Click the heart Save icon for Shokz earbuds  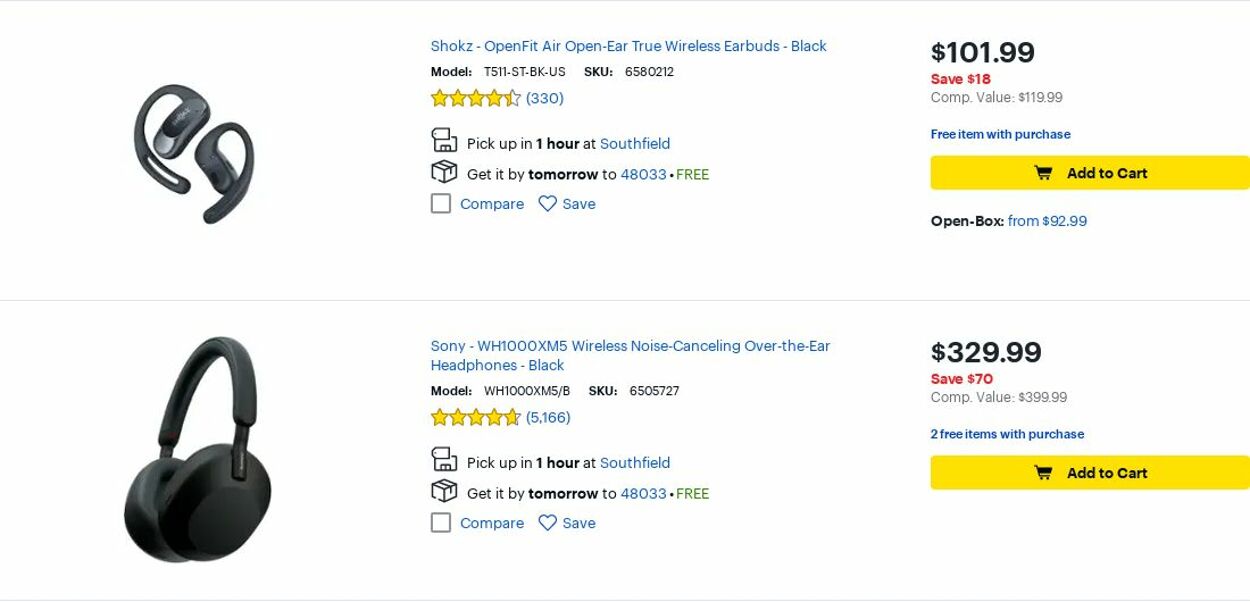547,204
